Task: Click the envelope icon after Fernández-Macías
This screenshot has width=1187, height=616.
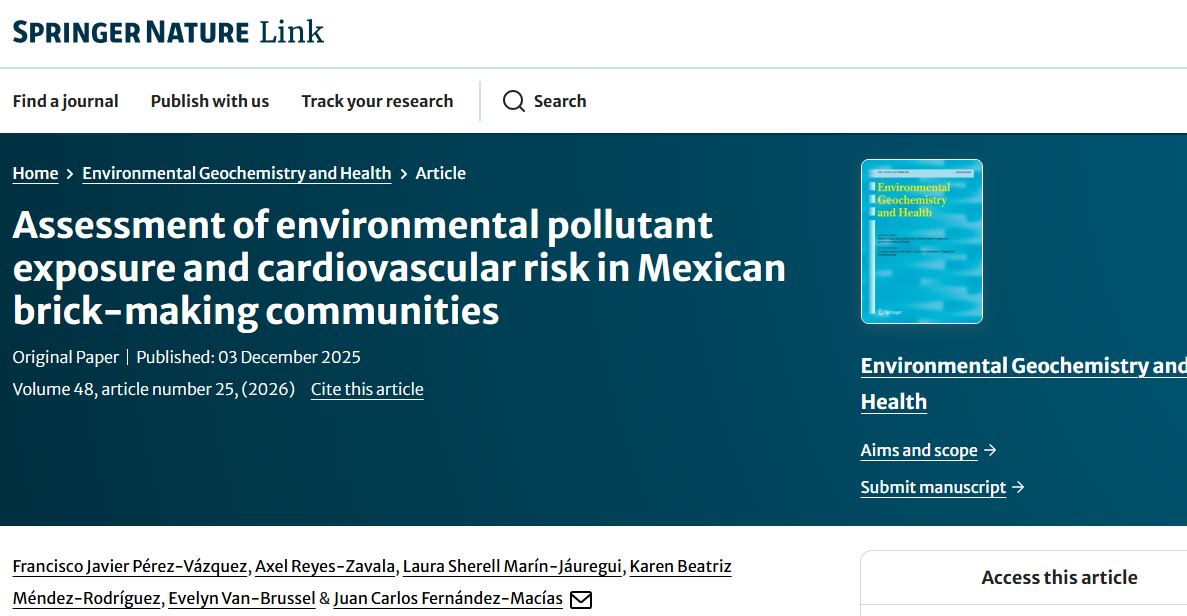Action: click(x=581, y=600)
